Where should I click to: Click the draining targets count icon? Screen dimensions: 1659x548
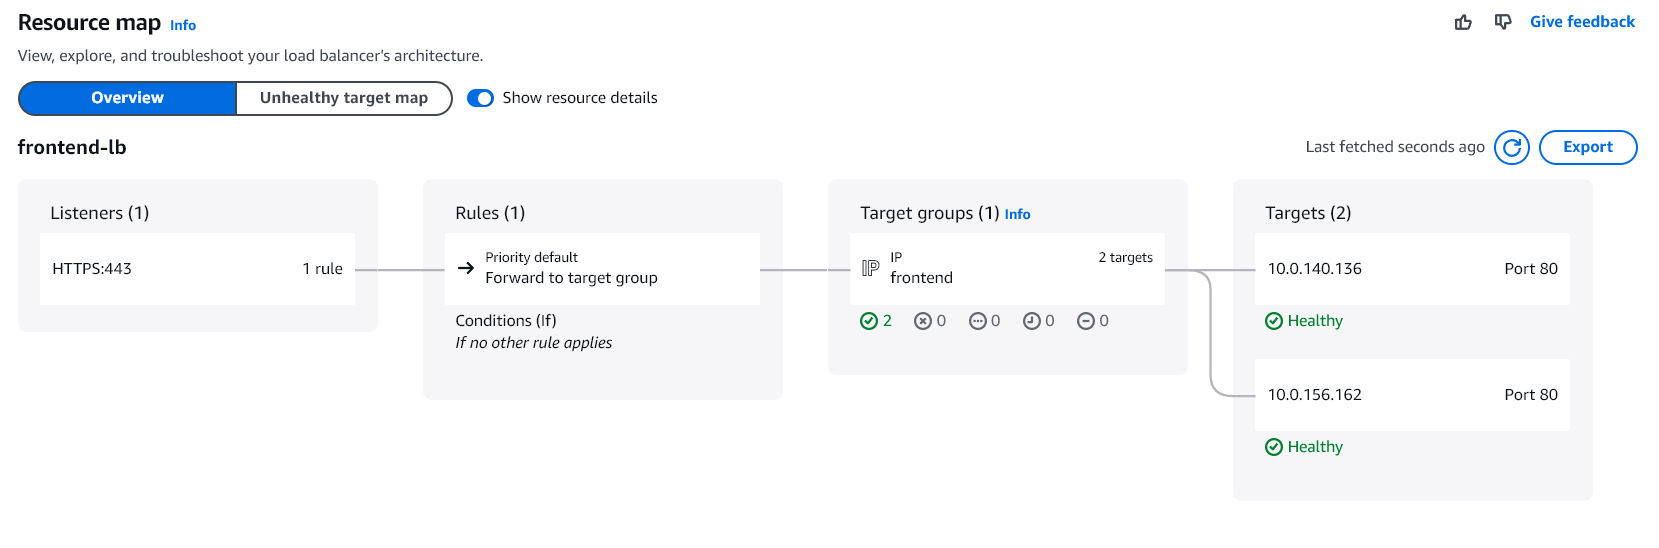coord(1085,321)
